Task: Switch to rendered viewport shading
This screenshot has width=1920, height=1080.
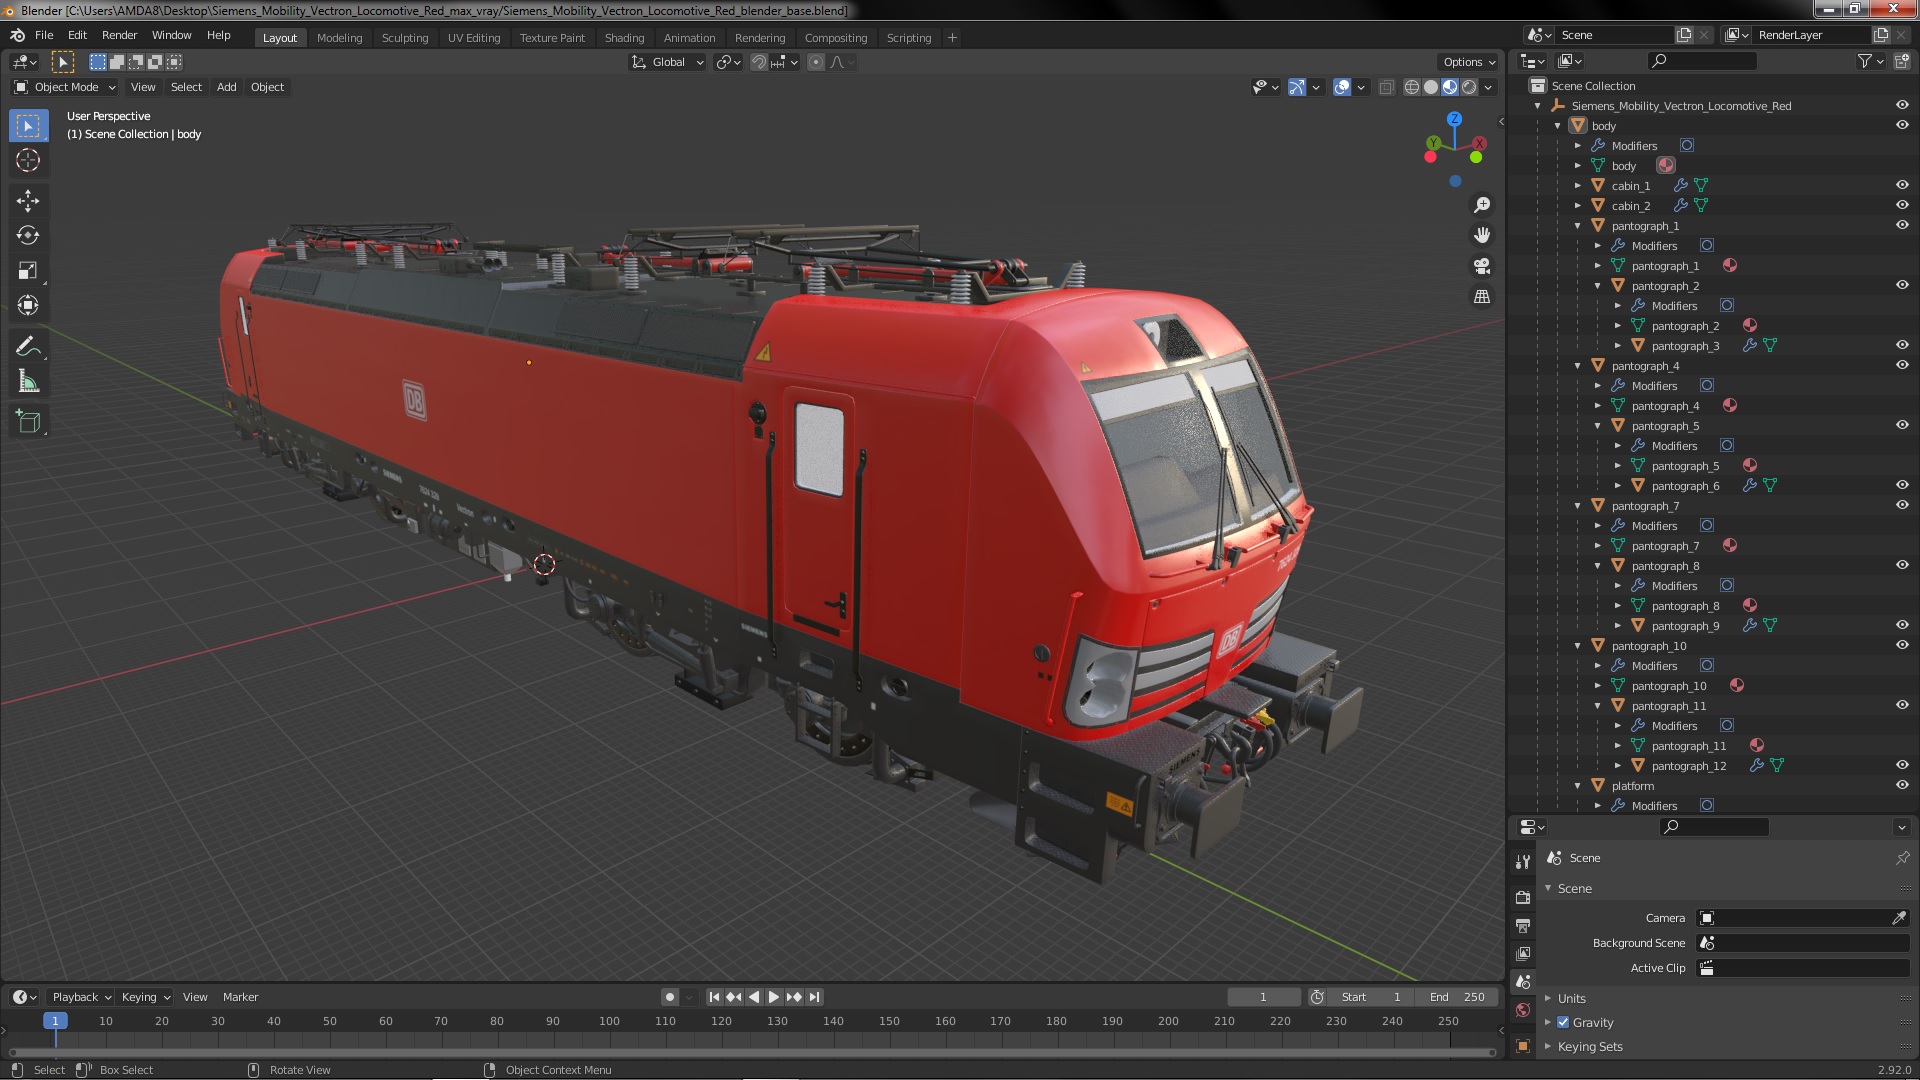Action: coord(1469,87)
